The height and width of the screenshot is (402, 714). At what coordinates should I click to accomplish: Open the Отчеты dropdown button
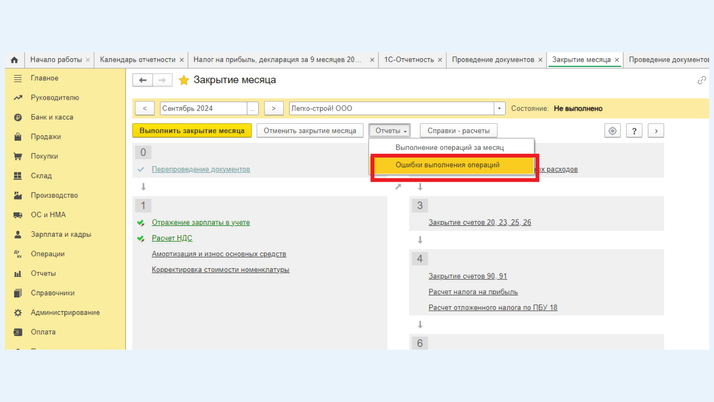tap(390, 131)
